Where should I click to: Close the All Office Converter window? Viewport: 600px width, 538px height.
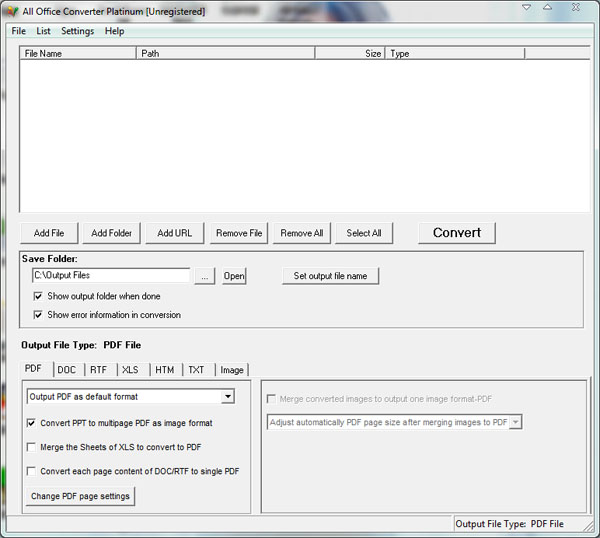(576, 7)
